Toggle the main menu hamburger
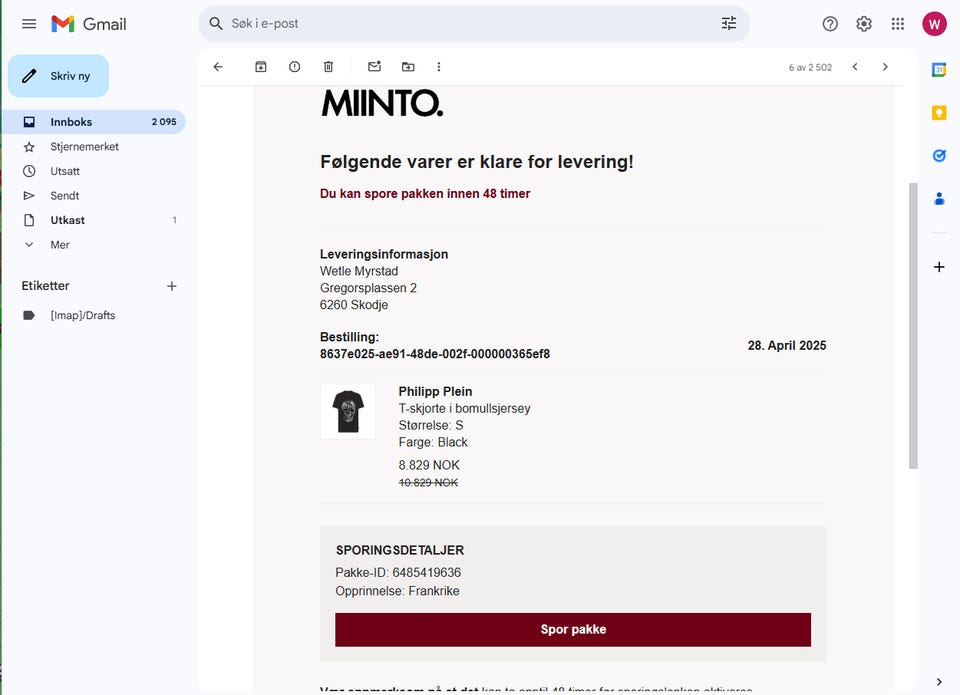The height and width of the screenshot is (695, 960). (x=29, y=24)
